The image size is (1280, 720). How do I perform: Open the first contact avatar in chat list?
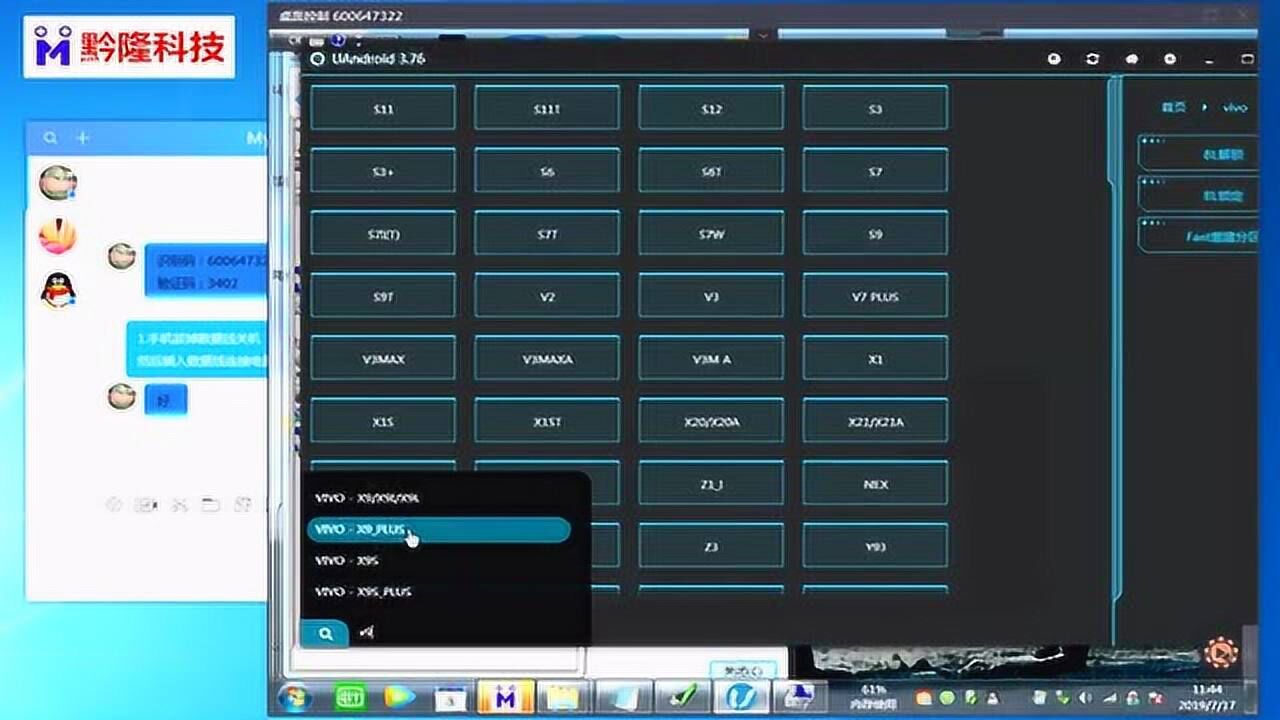[x=57, y=183]
